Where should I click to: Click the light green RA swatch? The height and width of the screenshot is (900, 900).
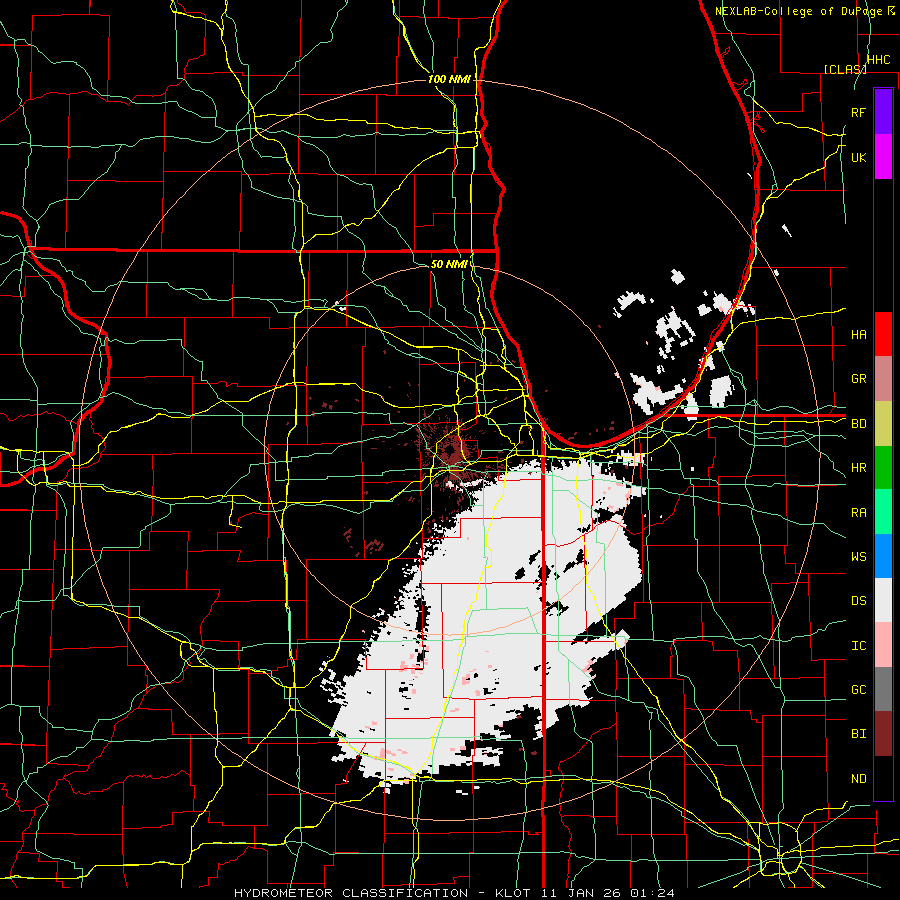point(883,512)
